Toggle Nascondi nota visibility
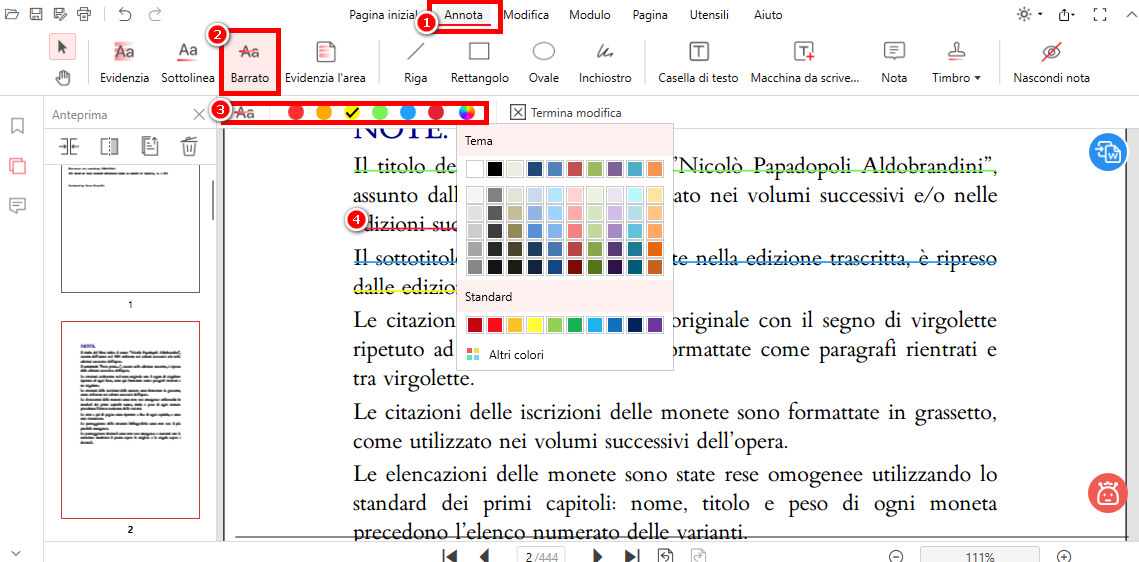The image size is (1139, 562). point(1051,61)
